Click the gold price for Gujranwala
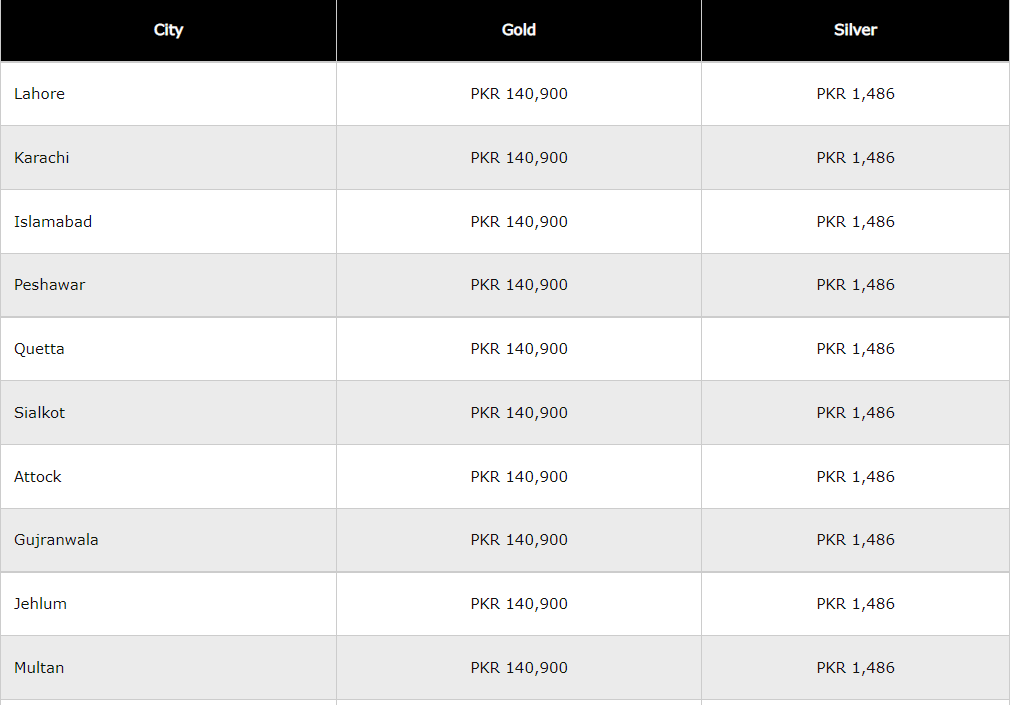This screenshot has width=1012, height=705. coord(519,540)
